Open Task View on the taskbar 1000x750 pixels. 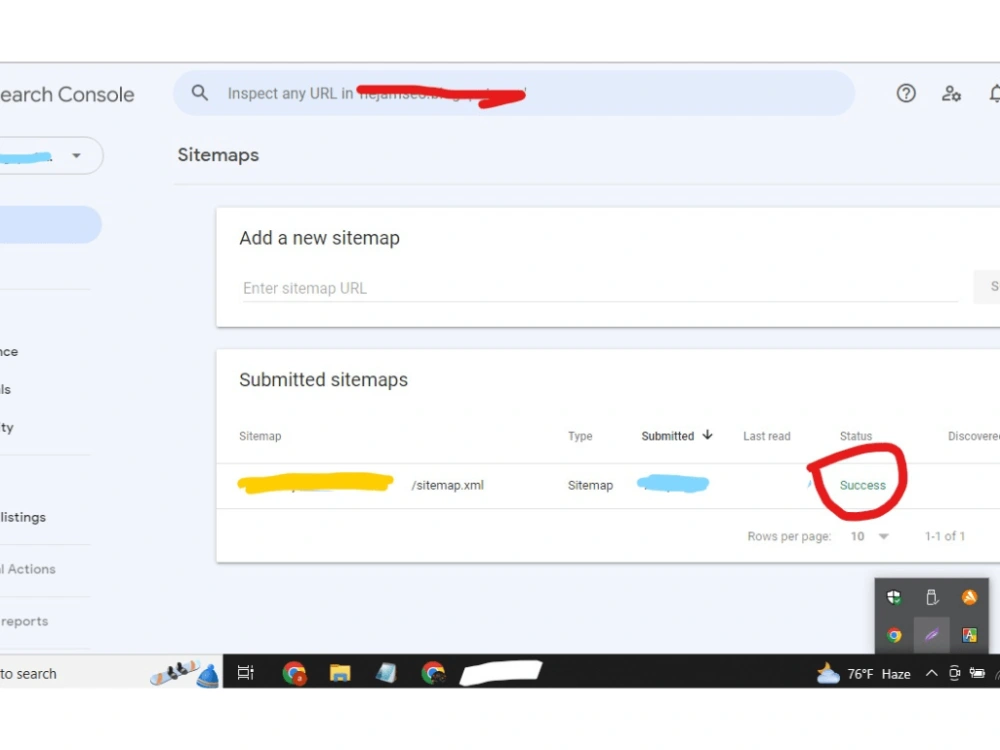[x=246, y=673]
